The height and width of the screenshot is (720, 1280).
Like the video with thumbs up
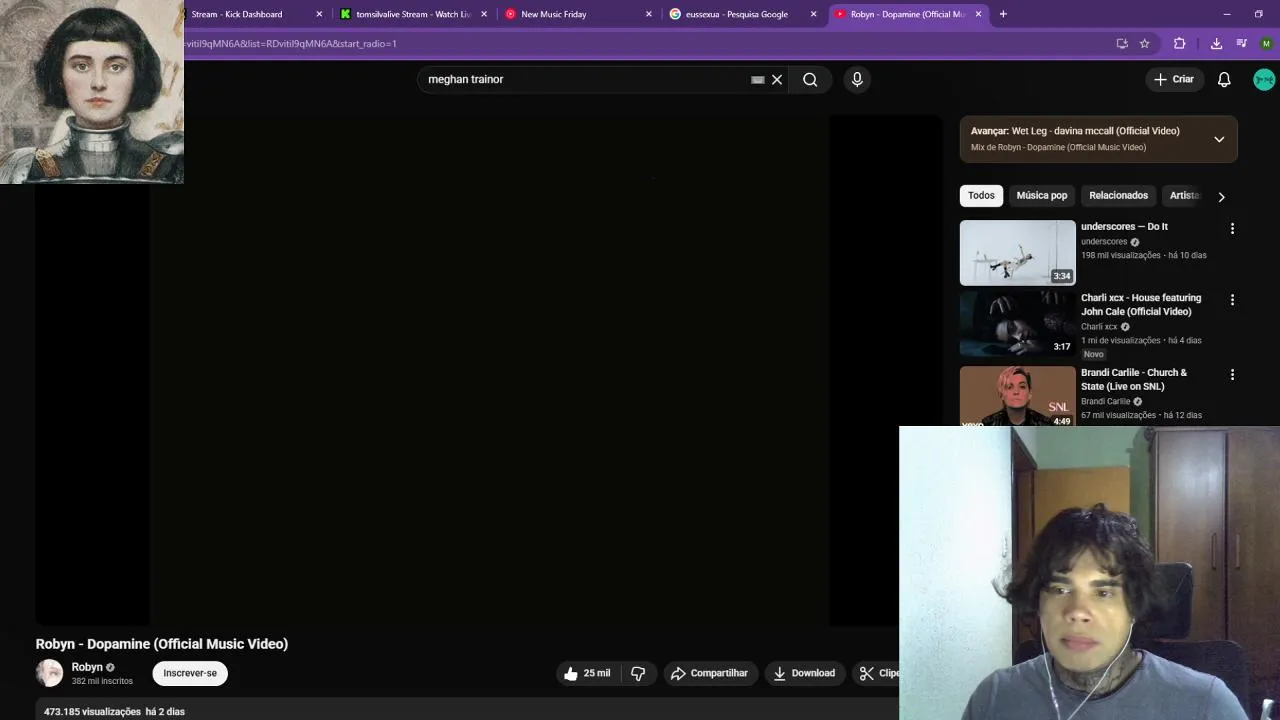(x=587, y=673)
